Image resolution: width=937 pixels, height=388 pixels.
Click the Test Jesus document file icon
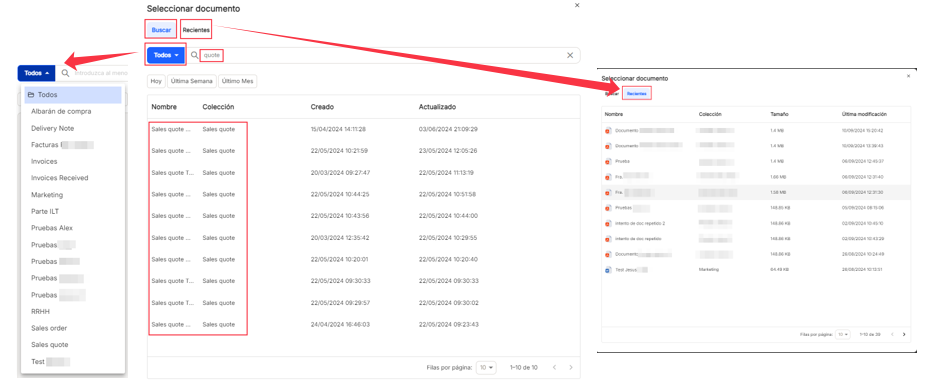point(608,270)
